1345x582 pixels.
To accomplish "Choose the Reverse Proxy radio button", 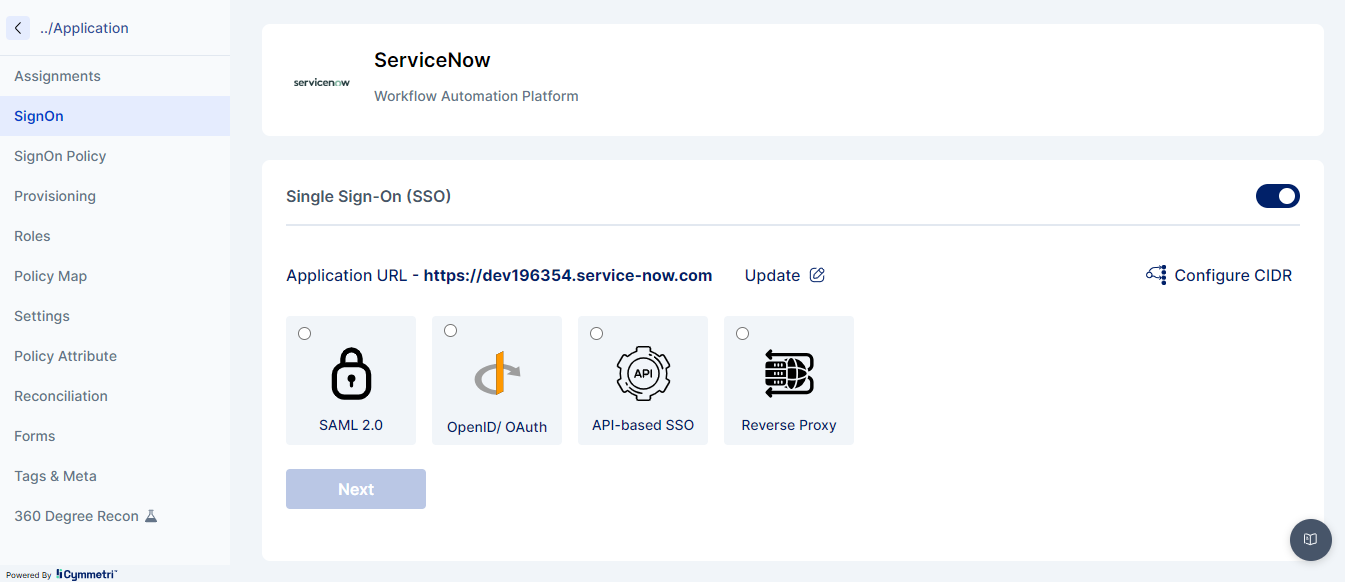I will click(742, 333).
